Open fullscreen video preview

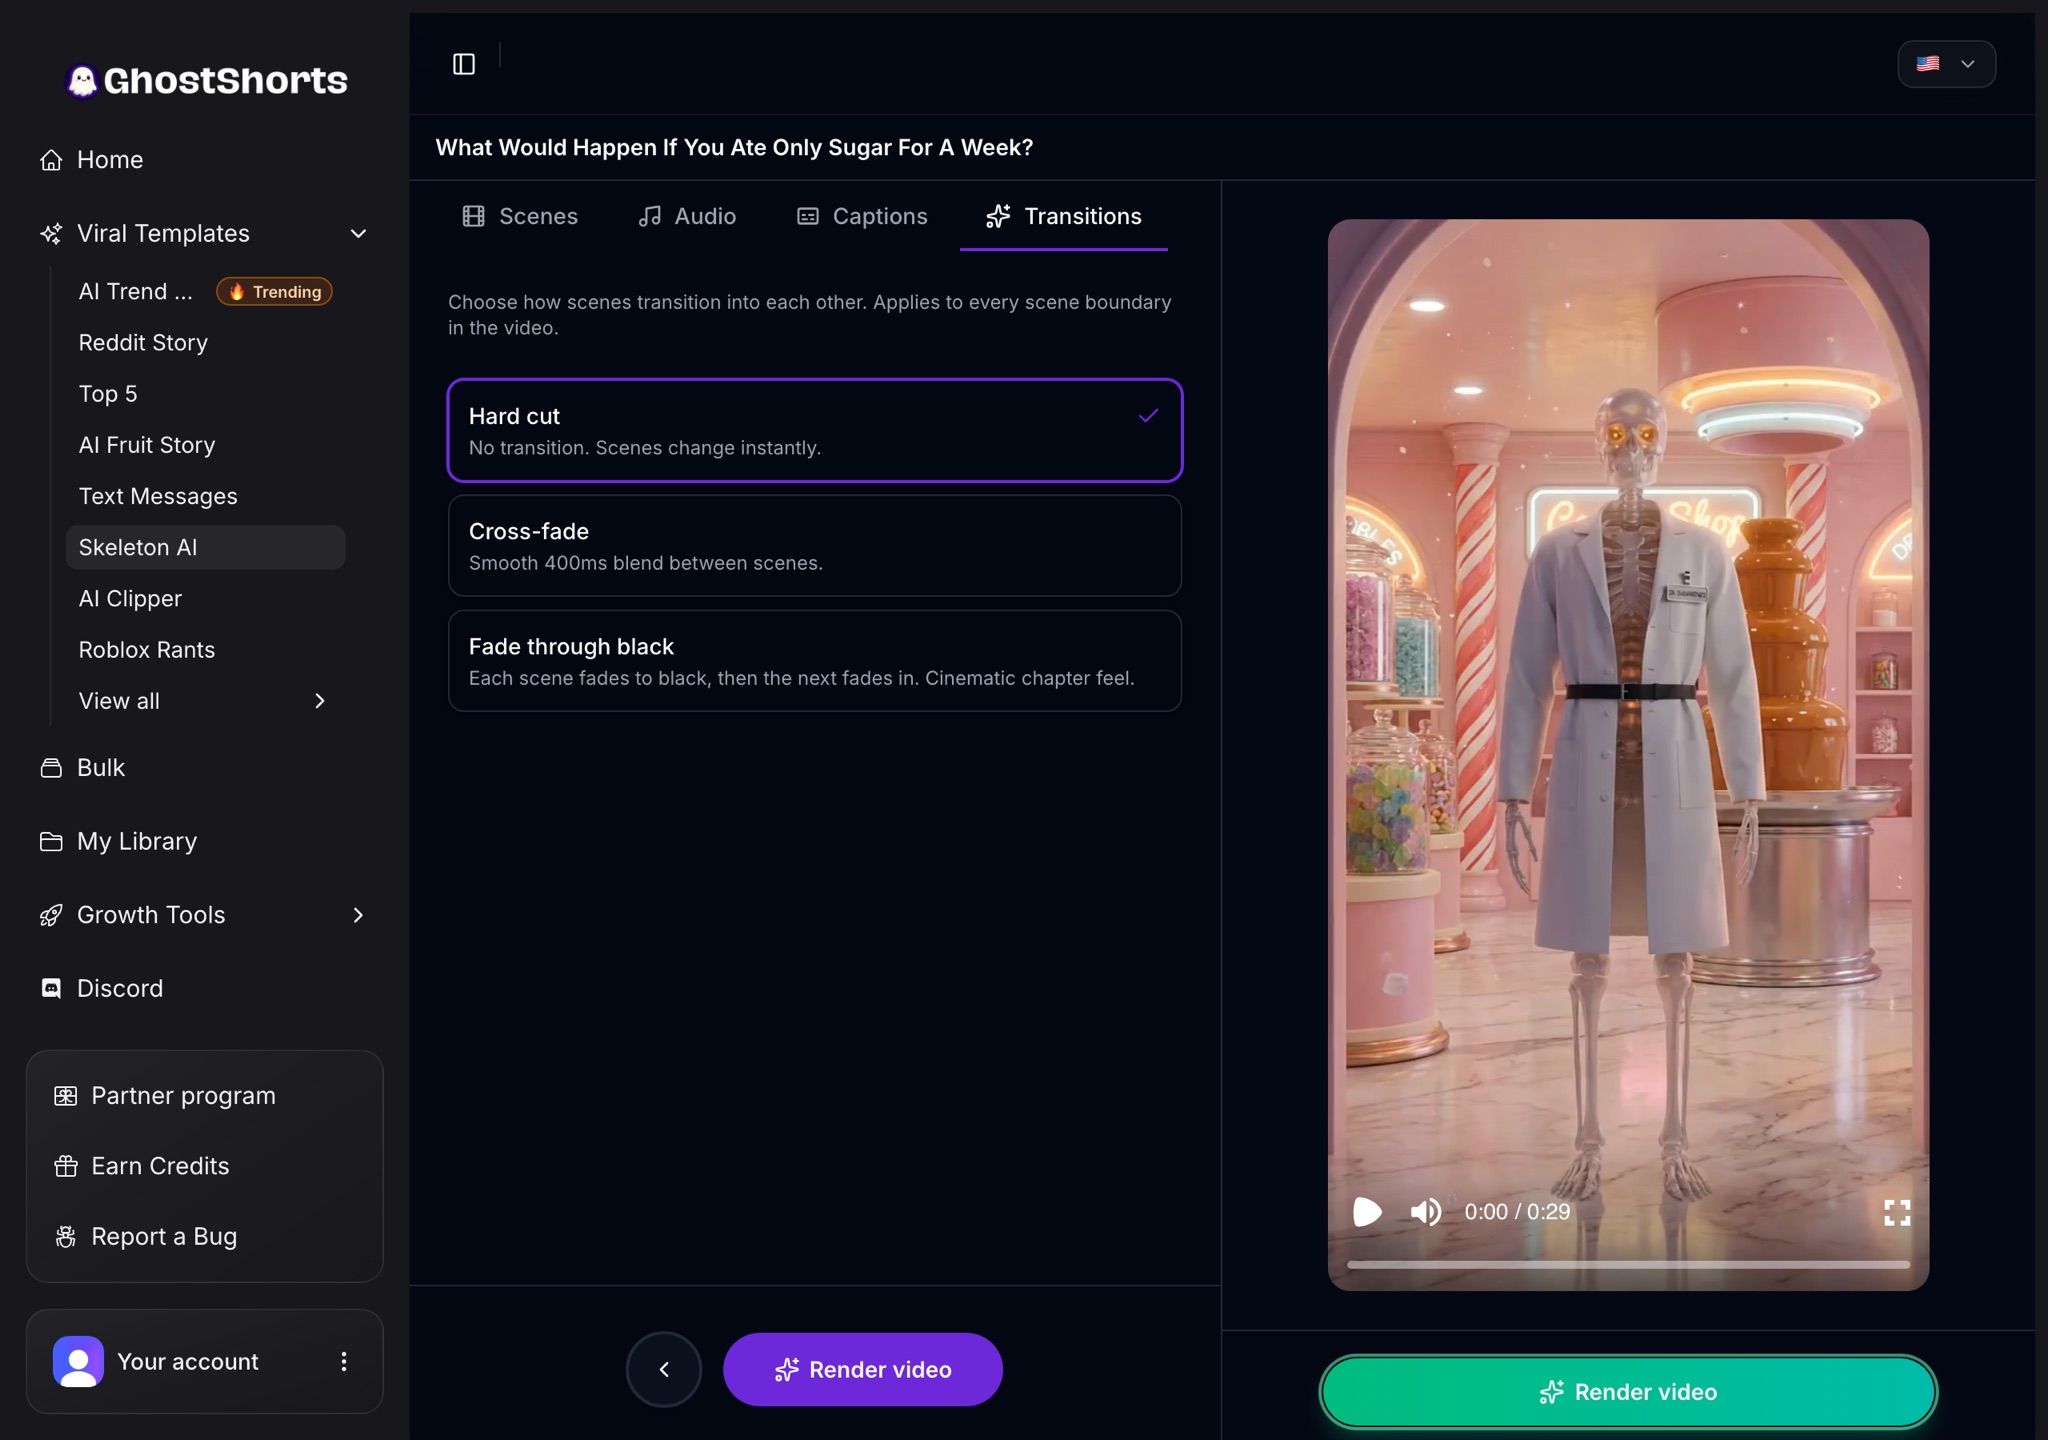pos(1897,1213)
